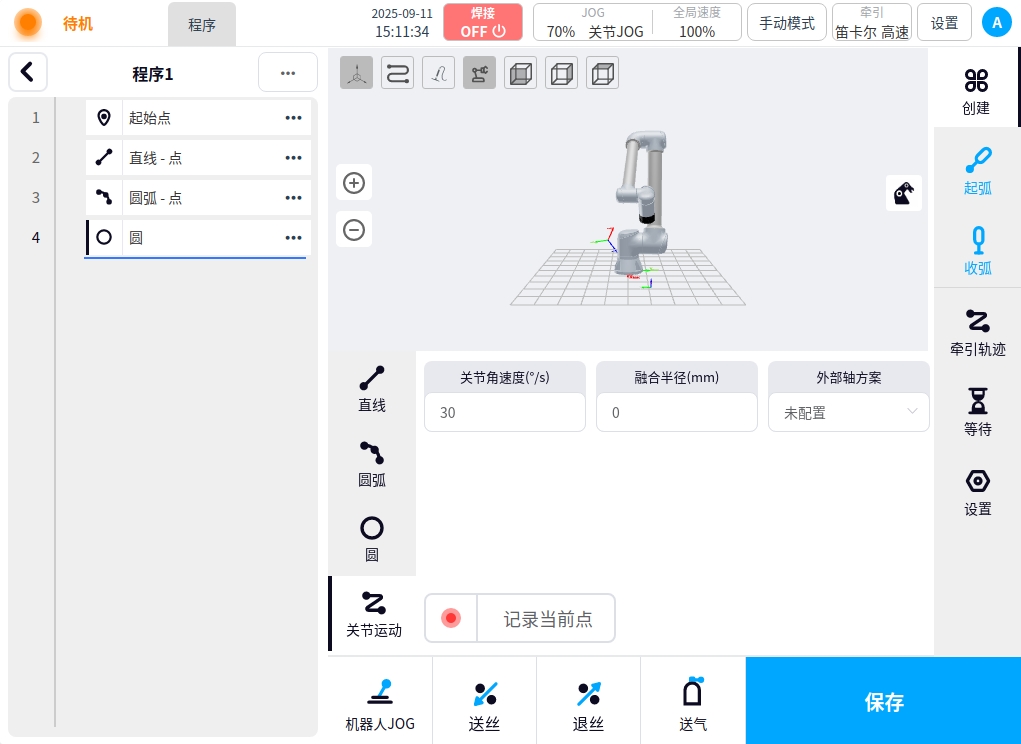Screen dimensions: 1021x744
Task: Click the arc end (收弧) icon
Action: pos(977,250)
